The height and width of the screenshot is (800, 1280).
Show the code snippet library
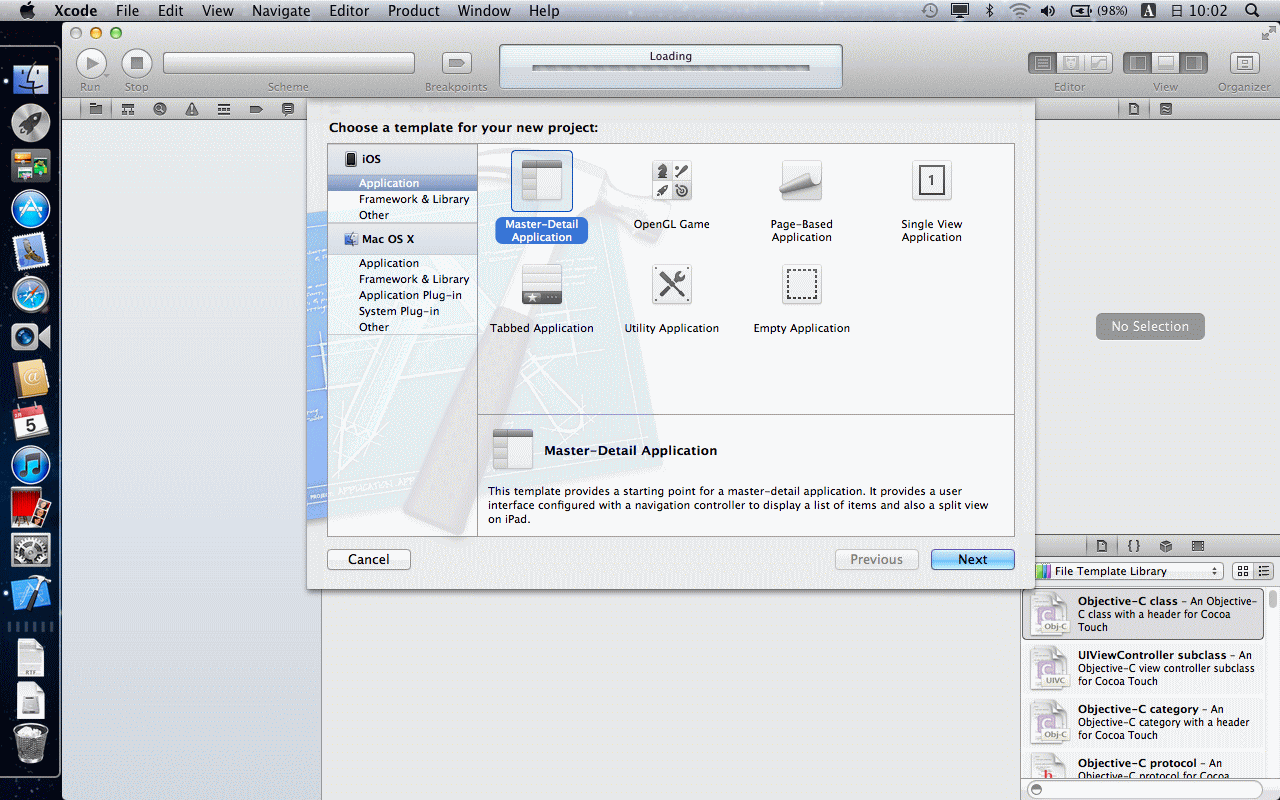(x=1134, y=546)
